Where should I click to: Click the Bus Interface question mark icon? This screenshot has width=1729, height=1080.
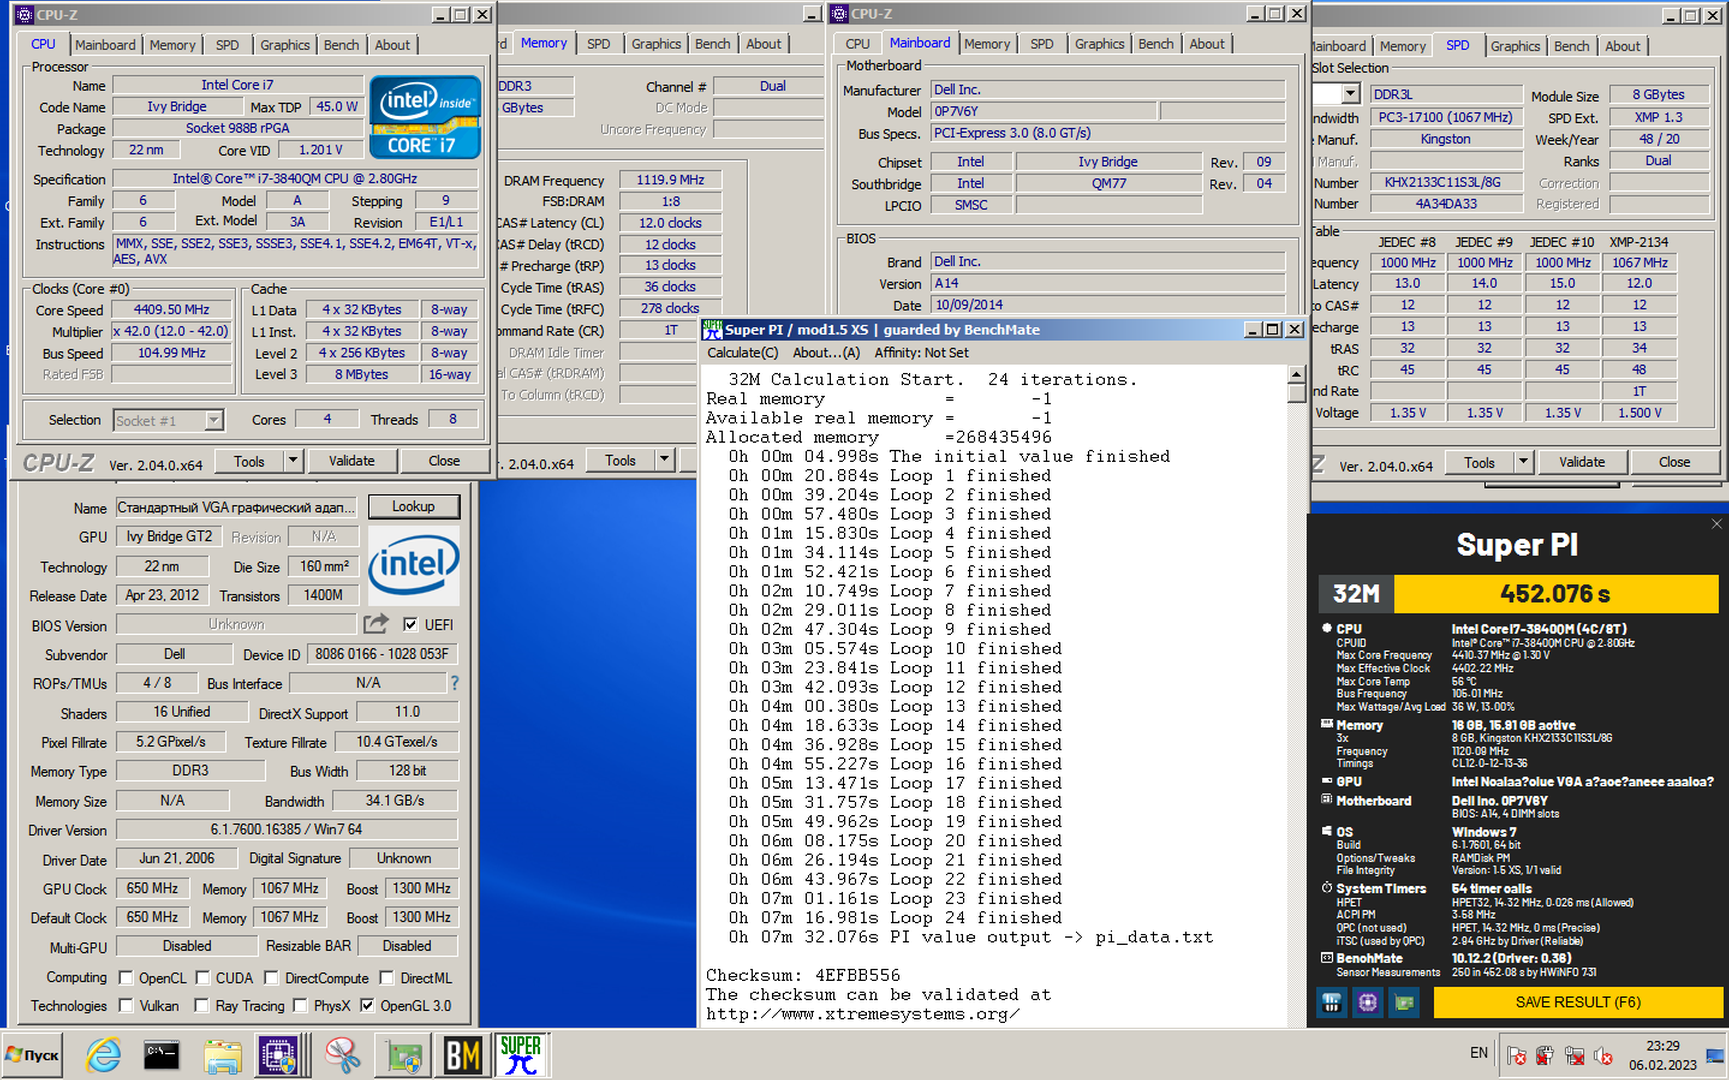coord(454,683)
